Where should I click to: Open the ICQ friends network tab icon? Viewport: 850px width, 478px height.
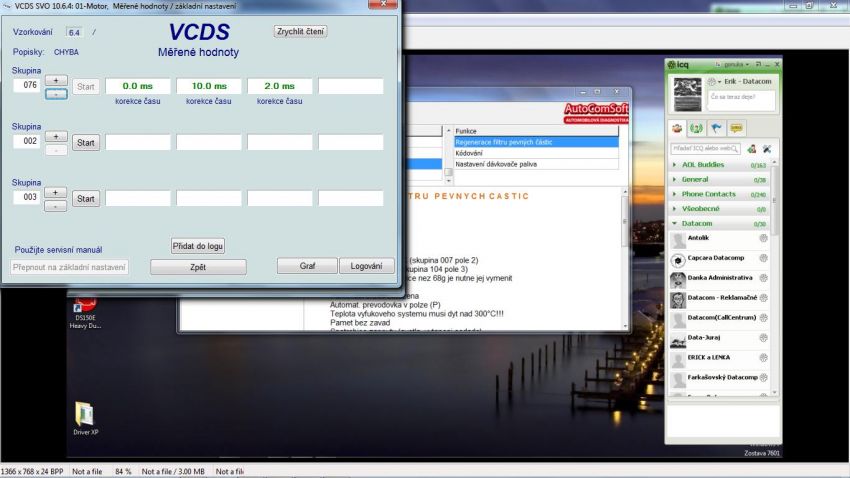696,128
